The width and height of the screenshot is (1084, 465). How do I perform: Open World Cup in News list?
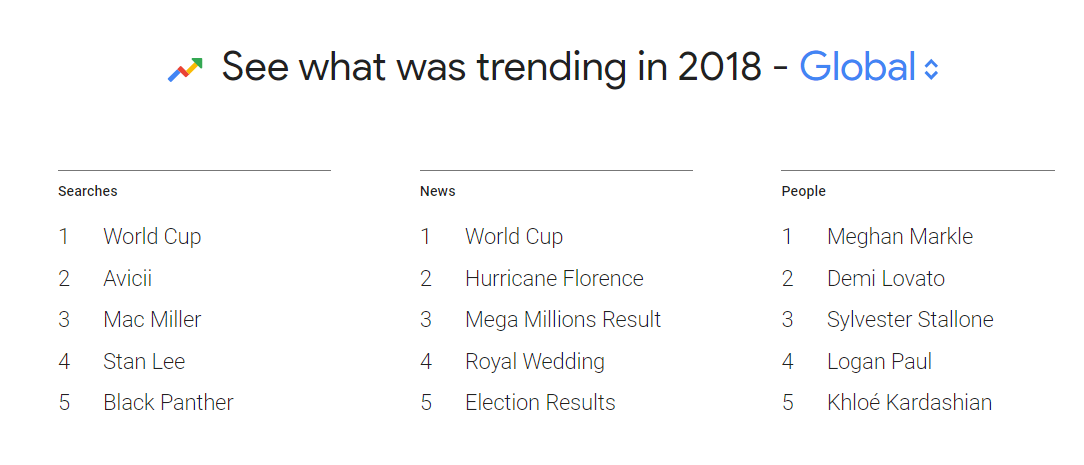[514, 237]
